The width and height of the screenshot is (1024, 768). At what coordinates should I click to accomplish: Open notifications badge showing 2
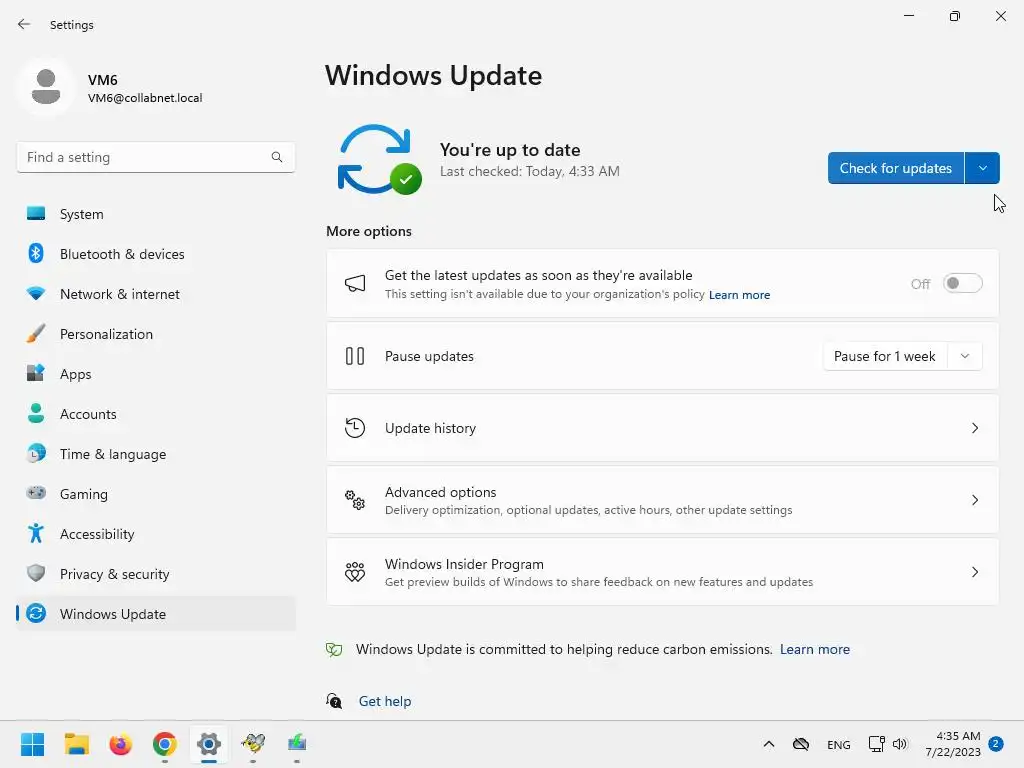tap(996, 744)
